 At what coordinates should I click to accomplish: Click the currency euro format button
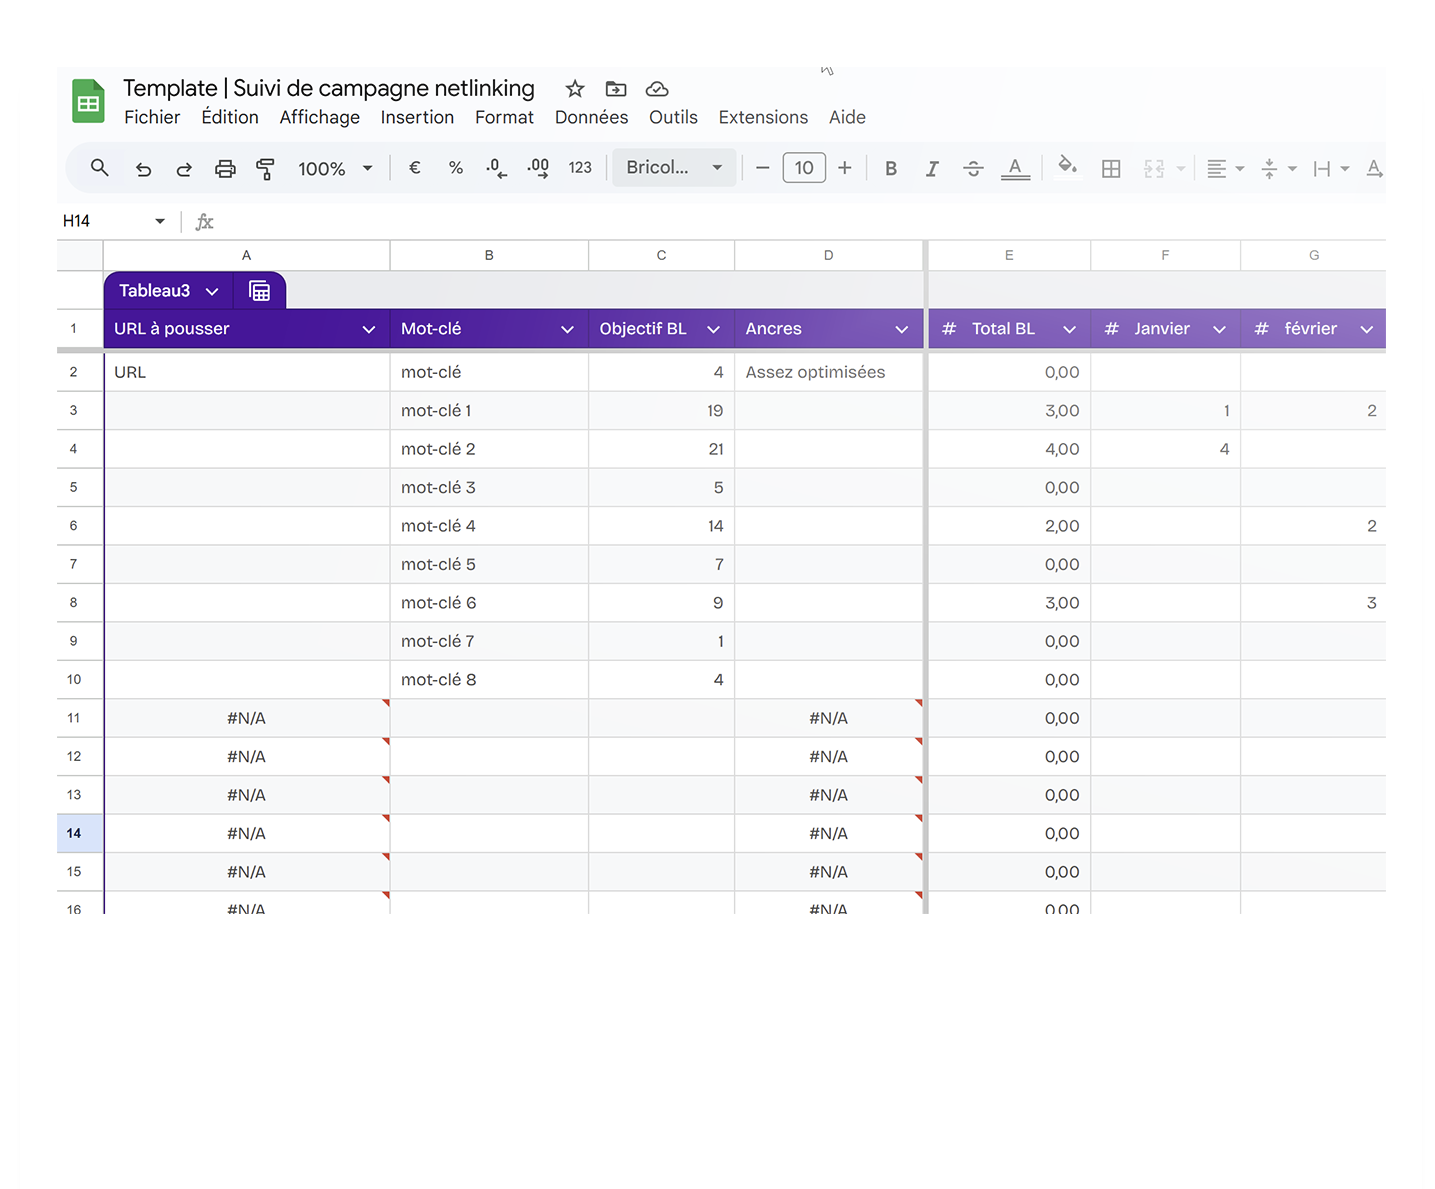pyautogui.click(x=414, y=168)
